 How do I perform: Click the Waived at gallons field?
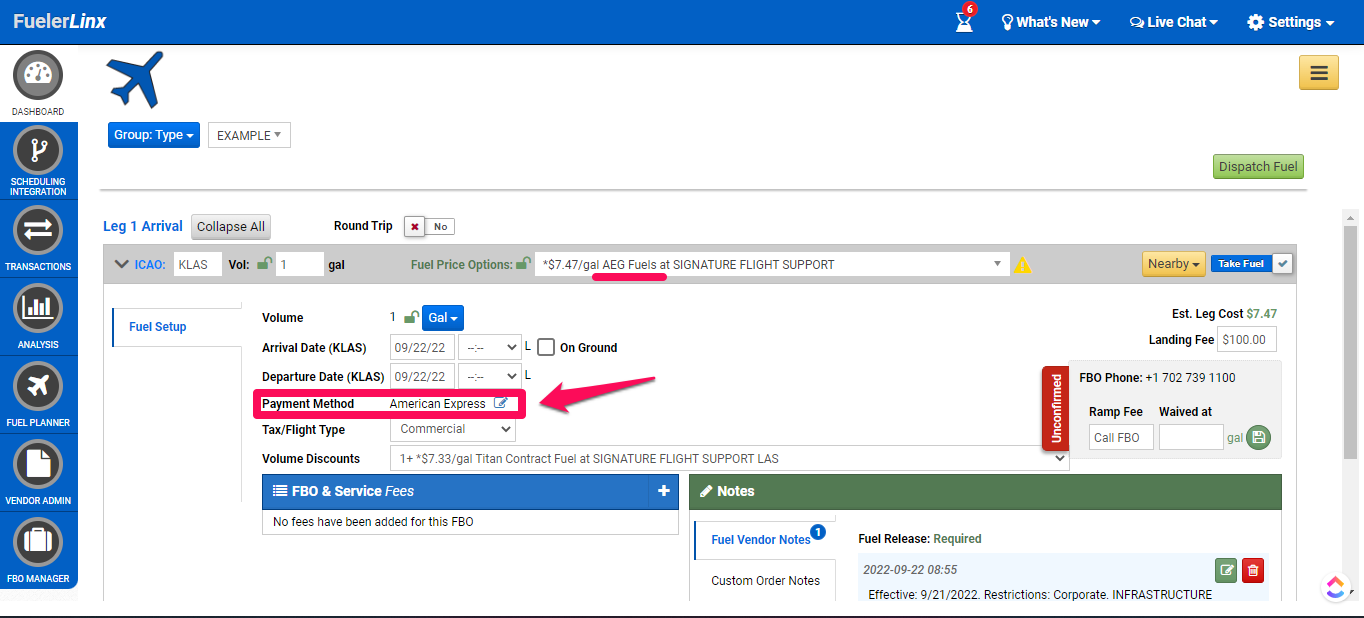tap(1191, 437)
